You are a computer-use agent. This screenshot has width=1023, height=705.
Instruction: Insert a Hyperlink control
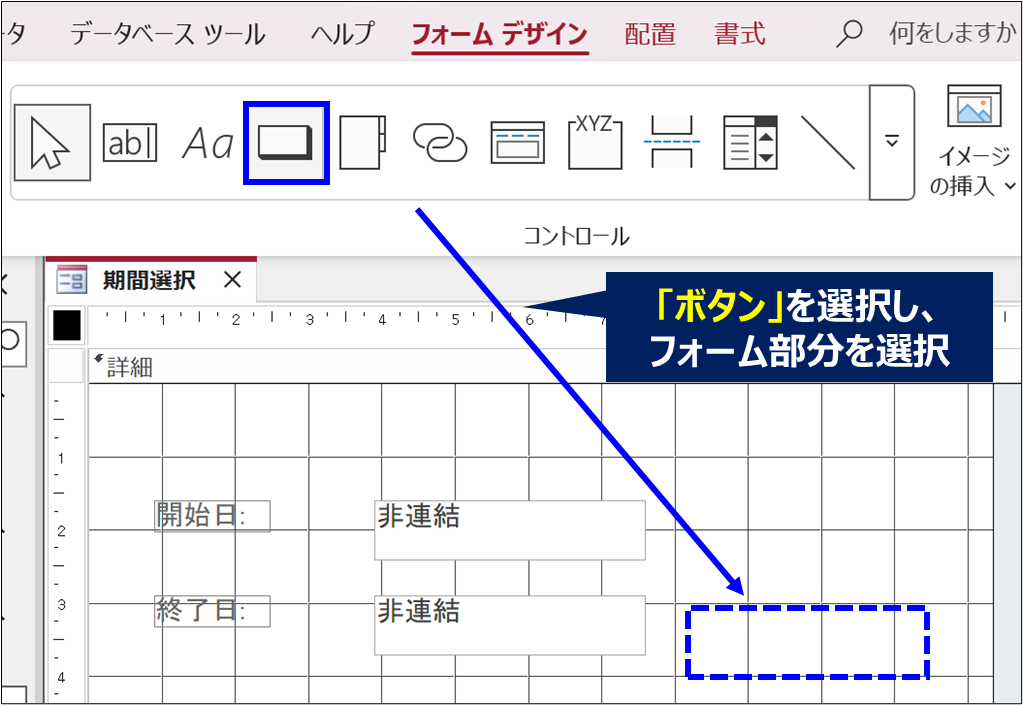point(440,143)
